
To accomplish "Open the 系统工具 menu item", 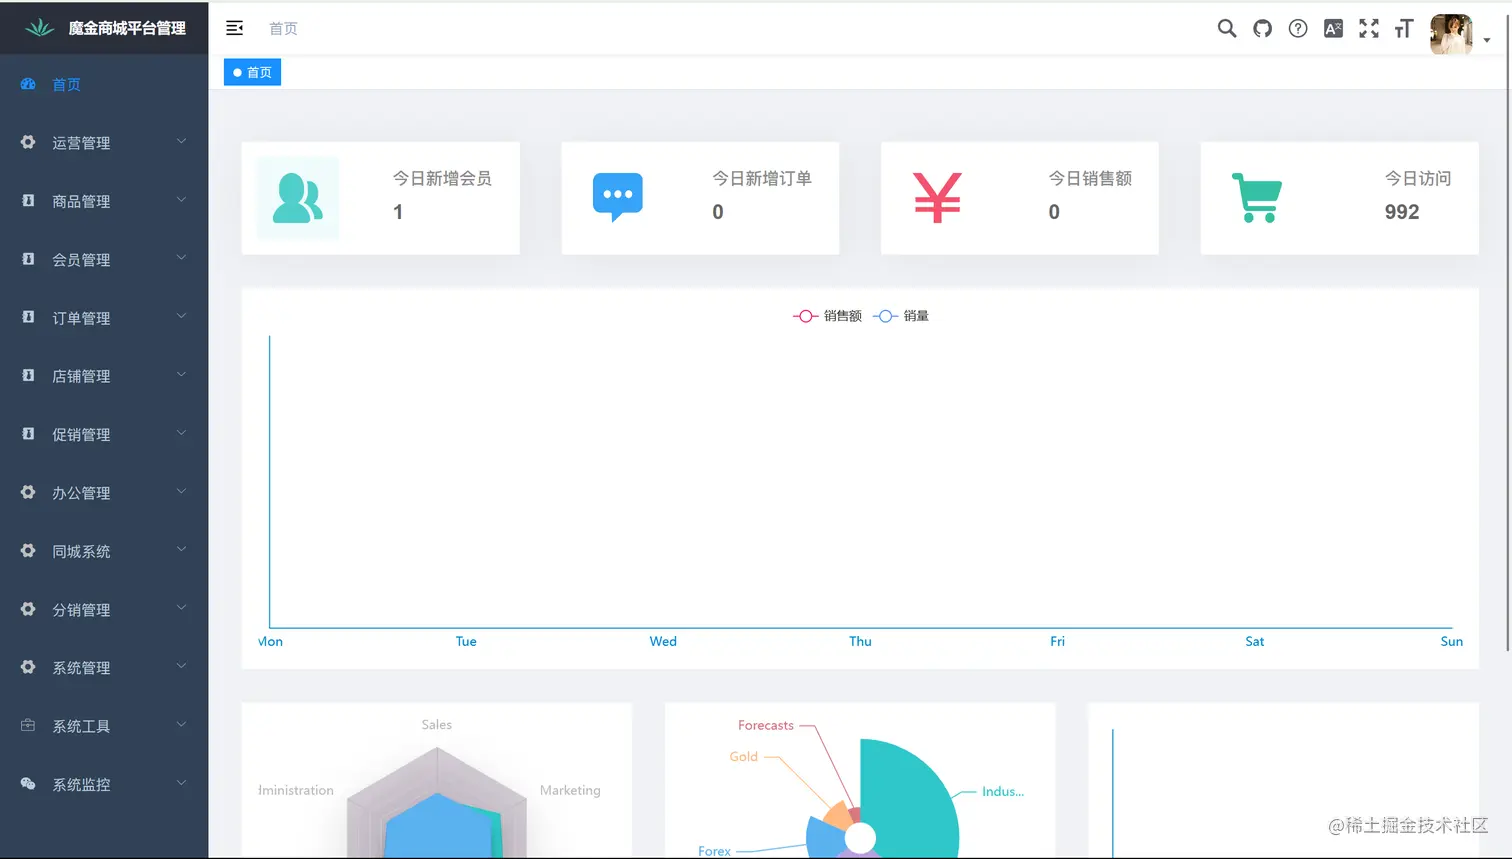I will point(104,726).
